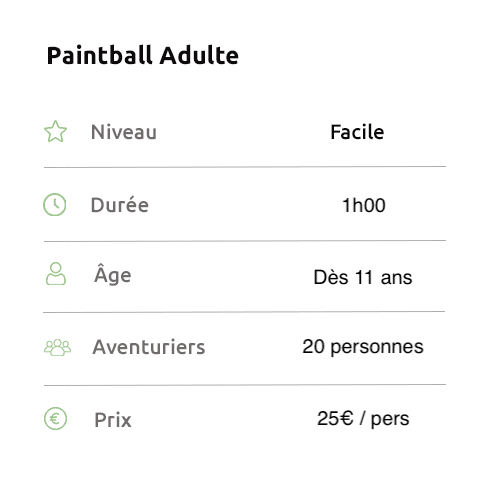Click the clock icon beside Durée
The image size is (500, 500).
[55, 204]
